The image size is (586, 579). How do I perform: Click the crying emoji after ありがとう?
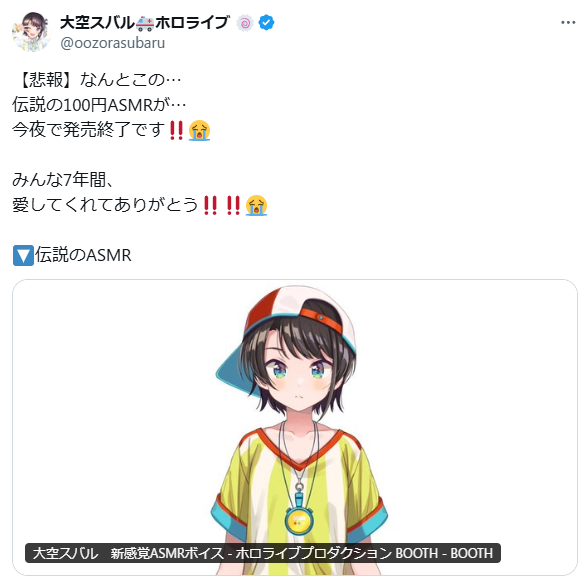tap(256, 205)
